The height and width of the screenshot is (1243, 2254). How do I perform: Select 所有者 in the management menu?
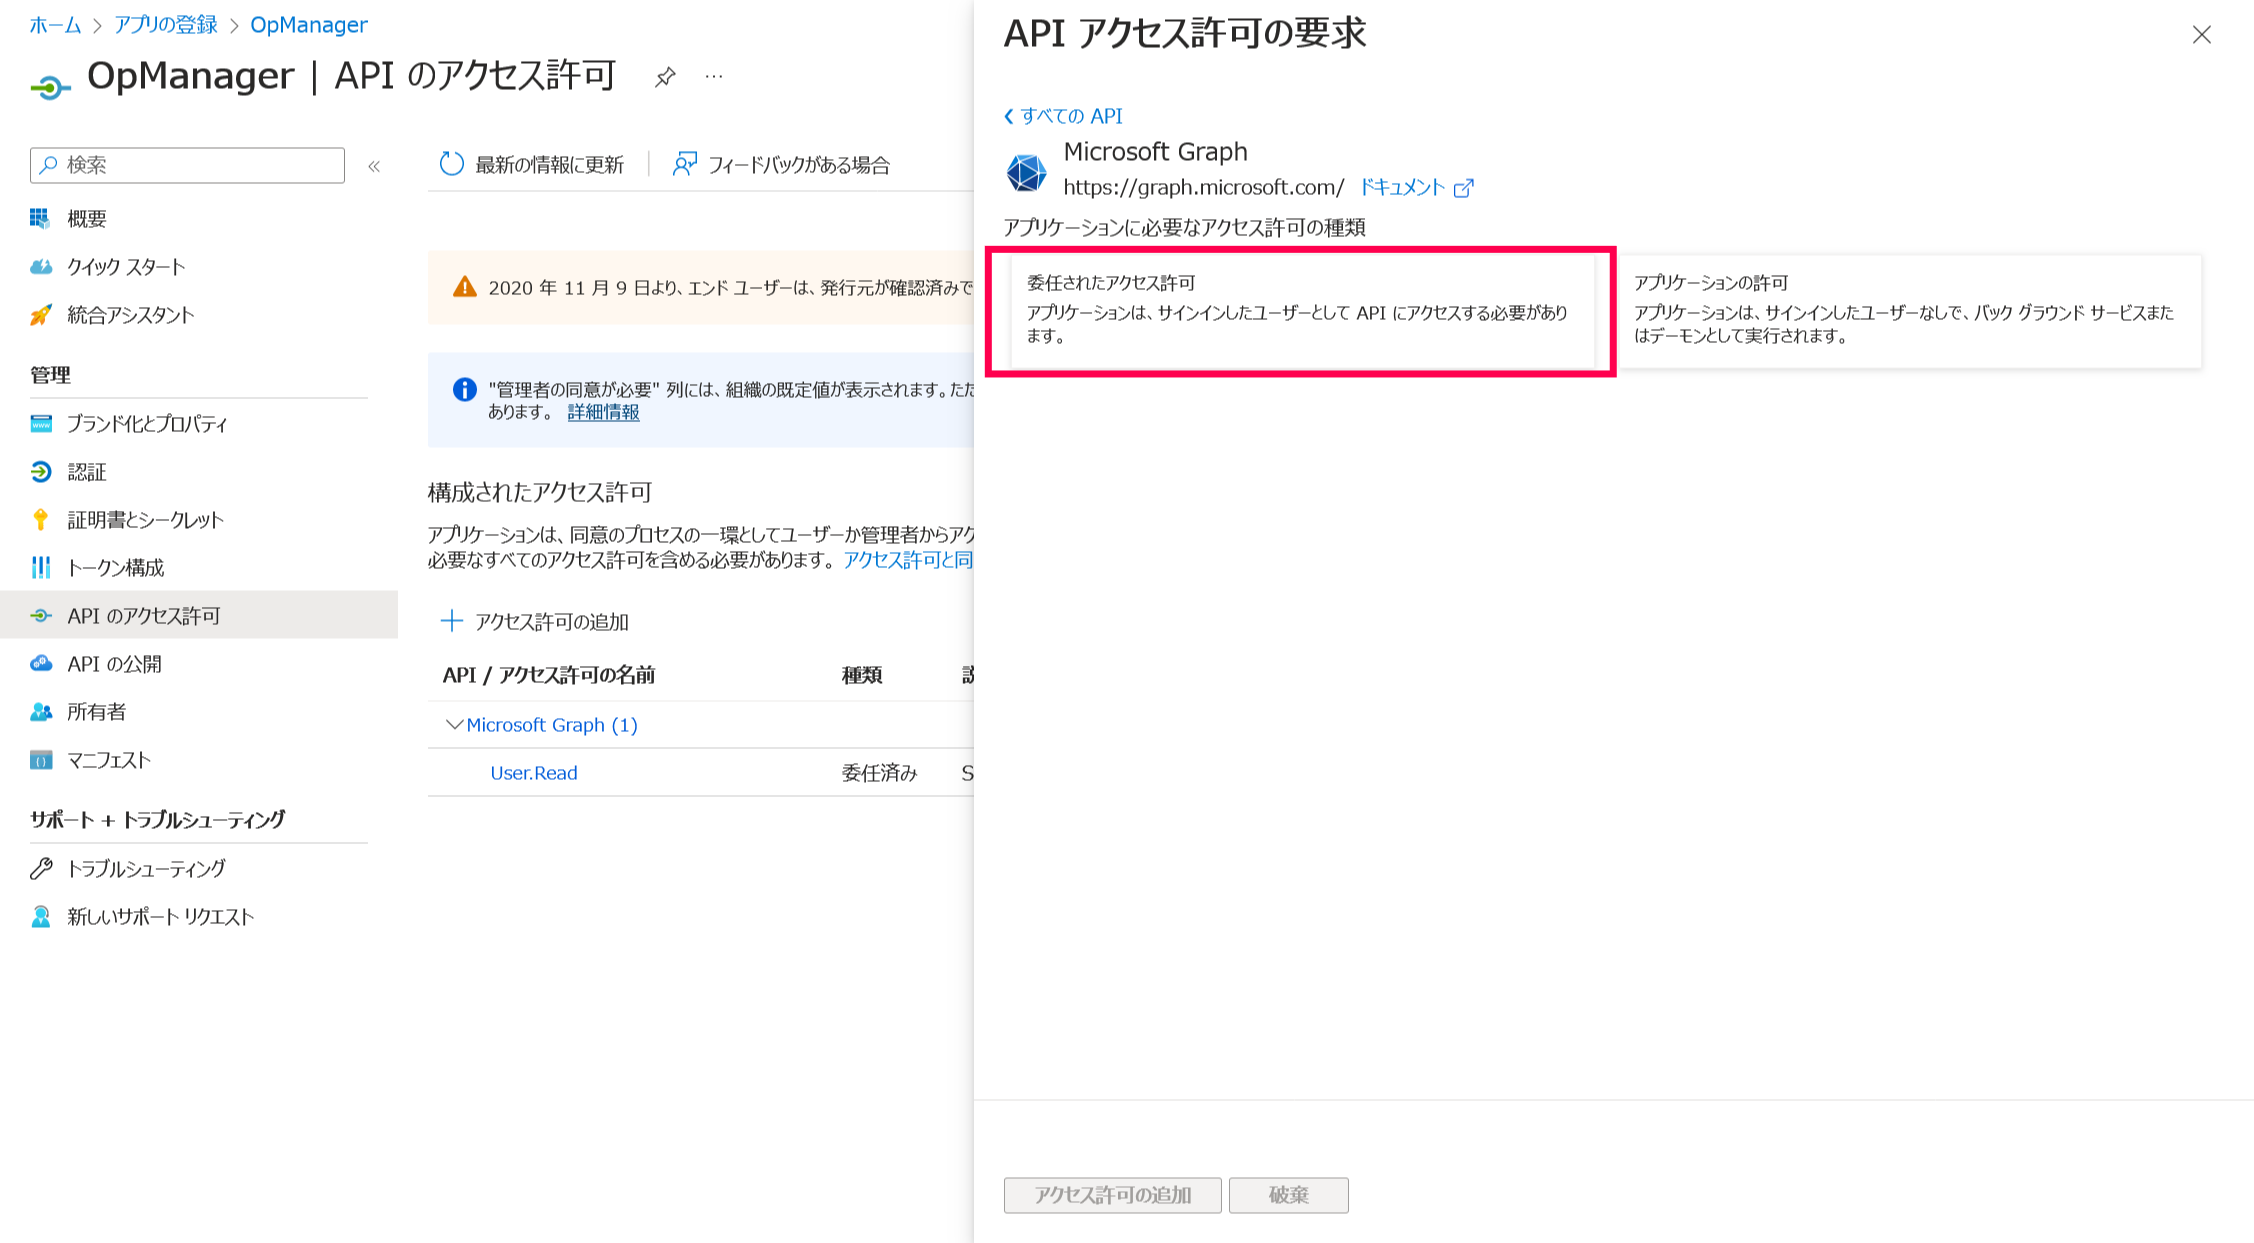click(96, 711)
